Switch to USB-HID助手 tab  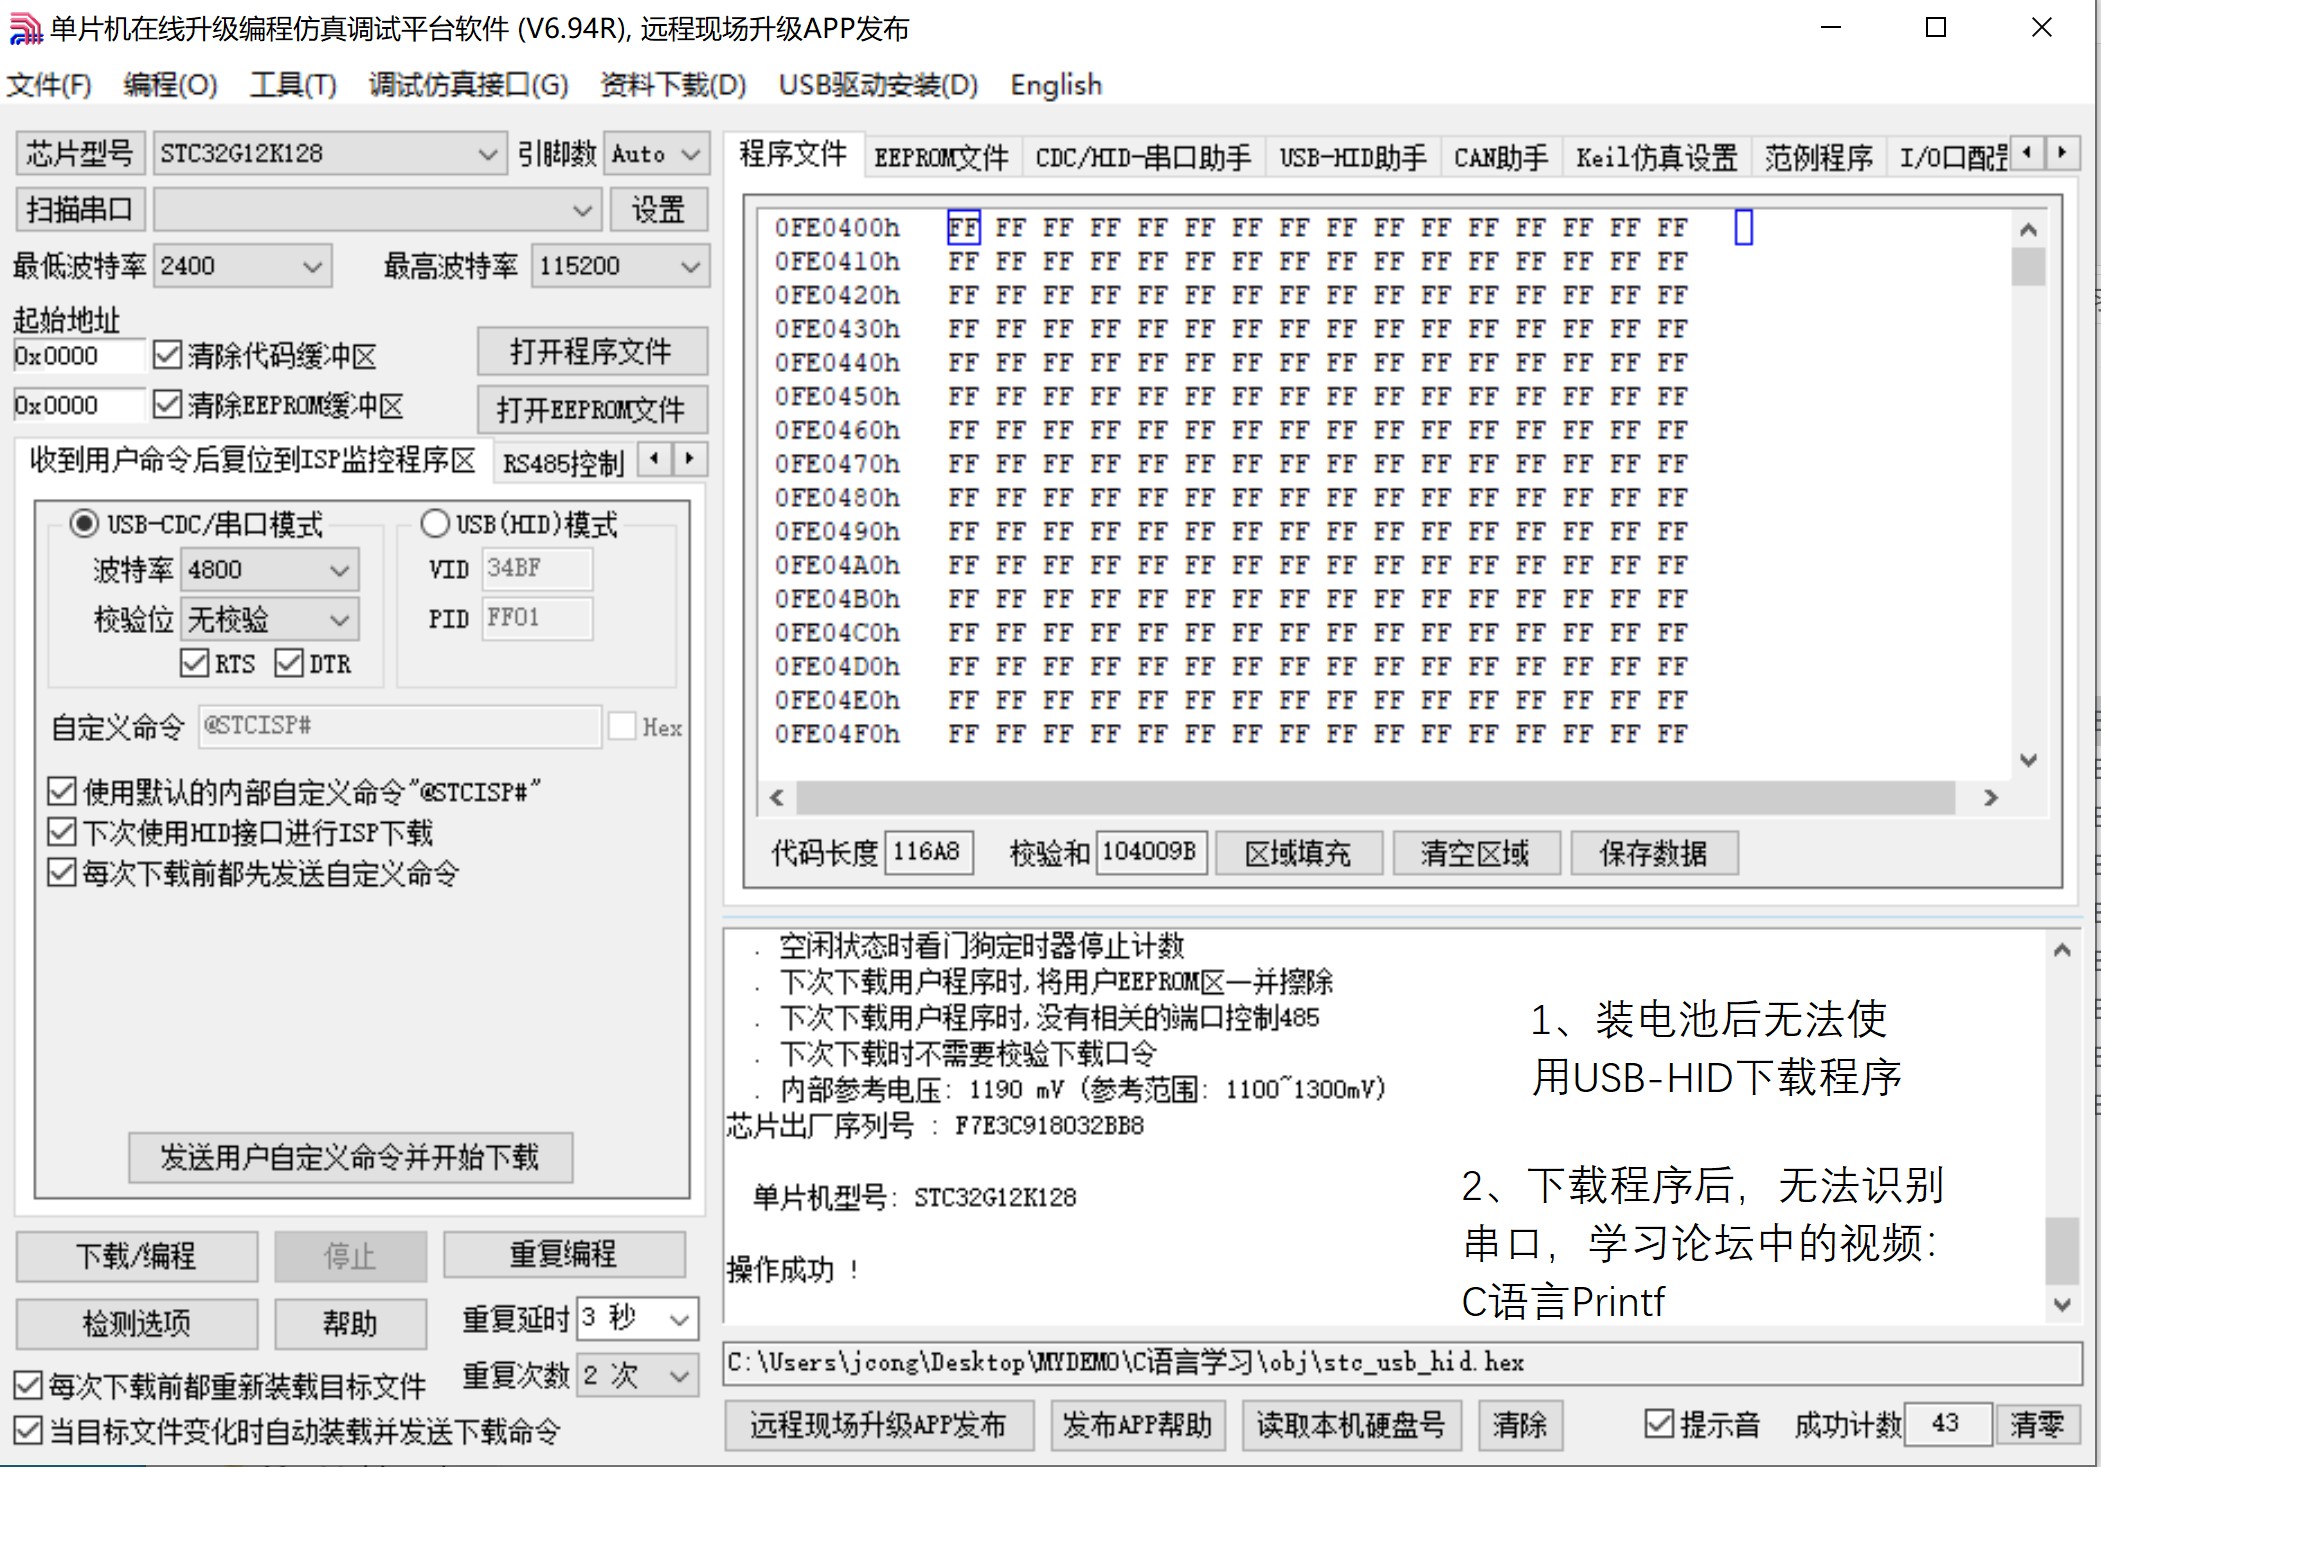1353,157
